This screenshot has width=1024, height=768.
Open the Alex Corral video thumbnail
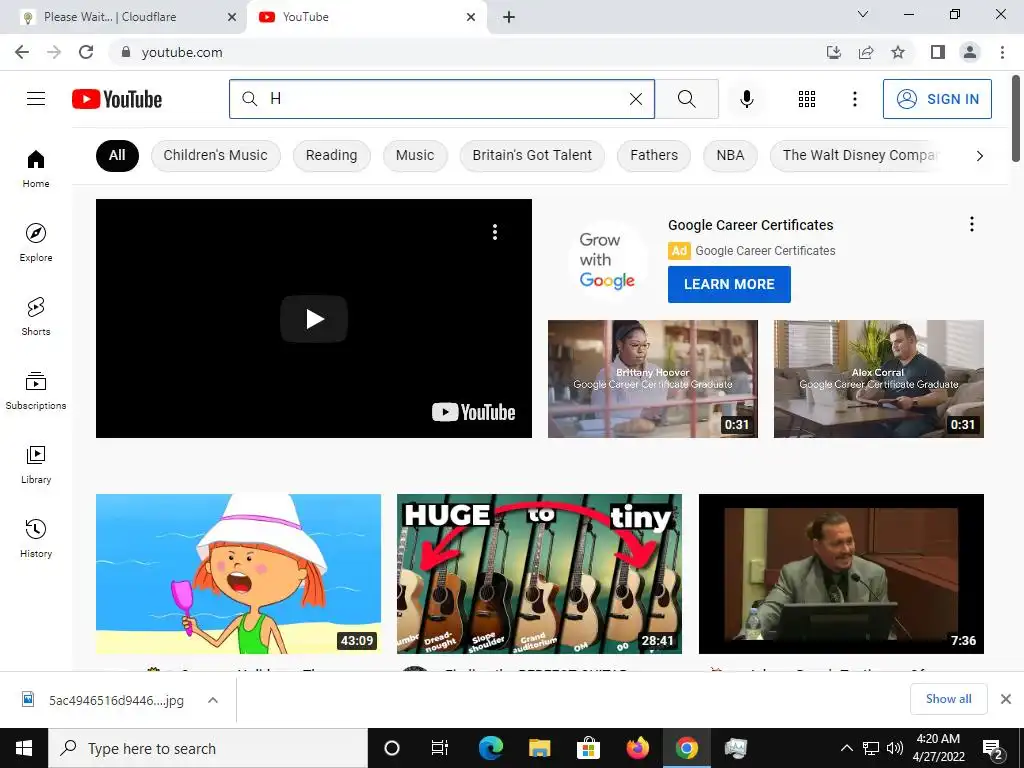[878, 379]
